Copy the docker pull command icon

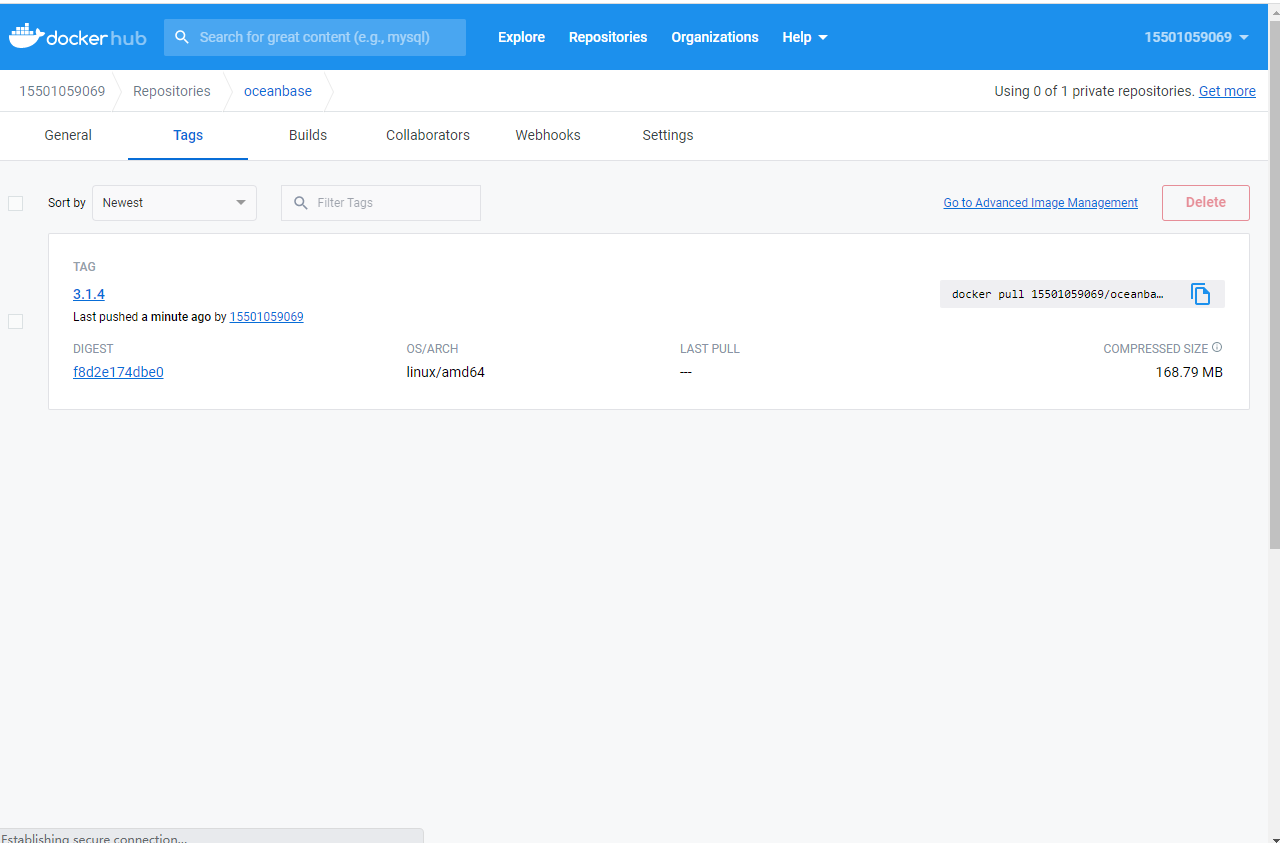1200,294
